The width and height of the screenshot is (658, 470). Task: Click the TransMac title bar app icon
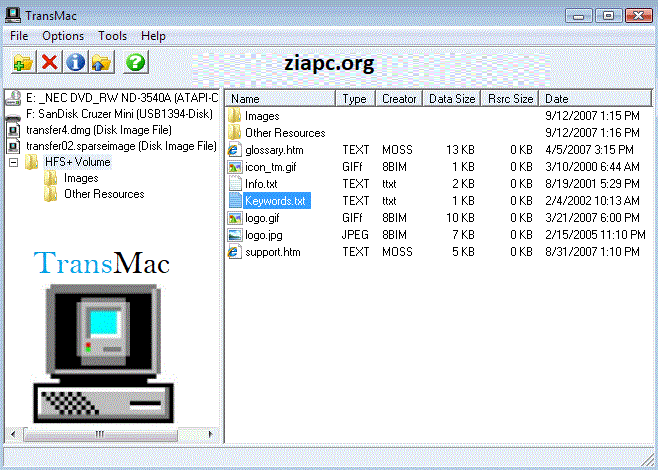[x=13, y=16]
